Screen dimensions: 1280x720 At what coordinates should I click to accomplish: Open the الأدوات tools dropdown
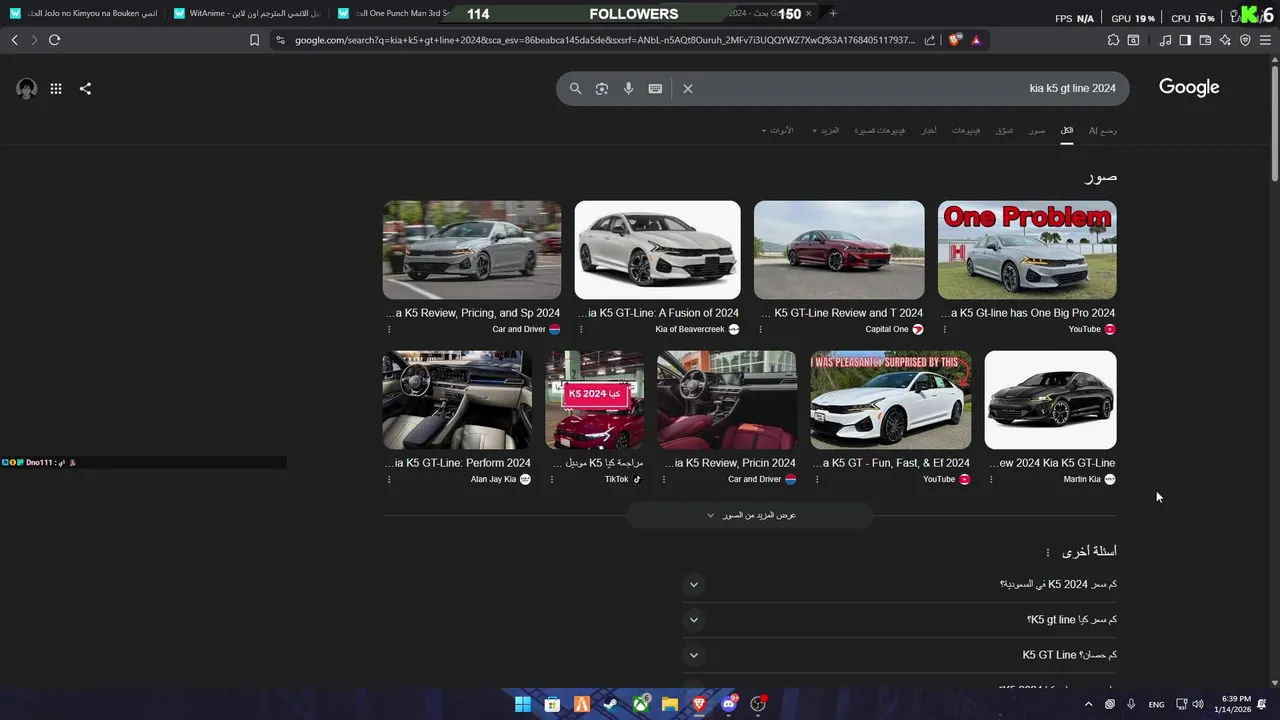click(x=778, y=131)
